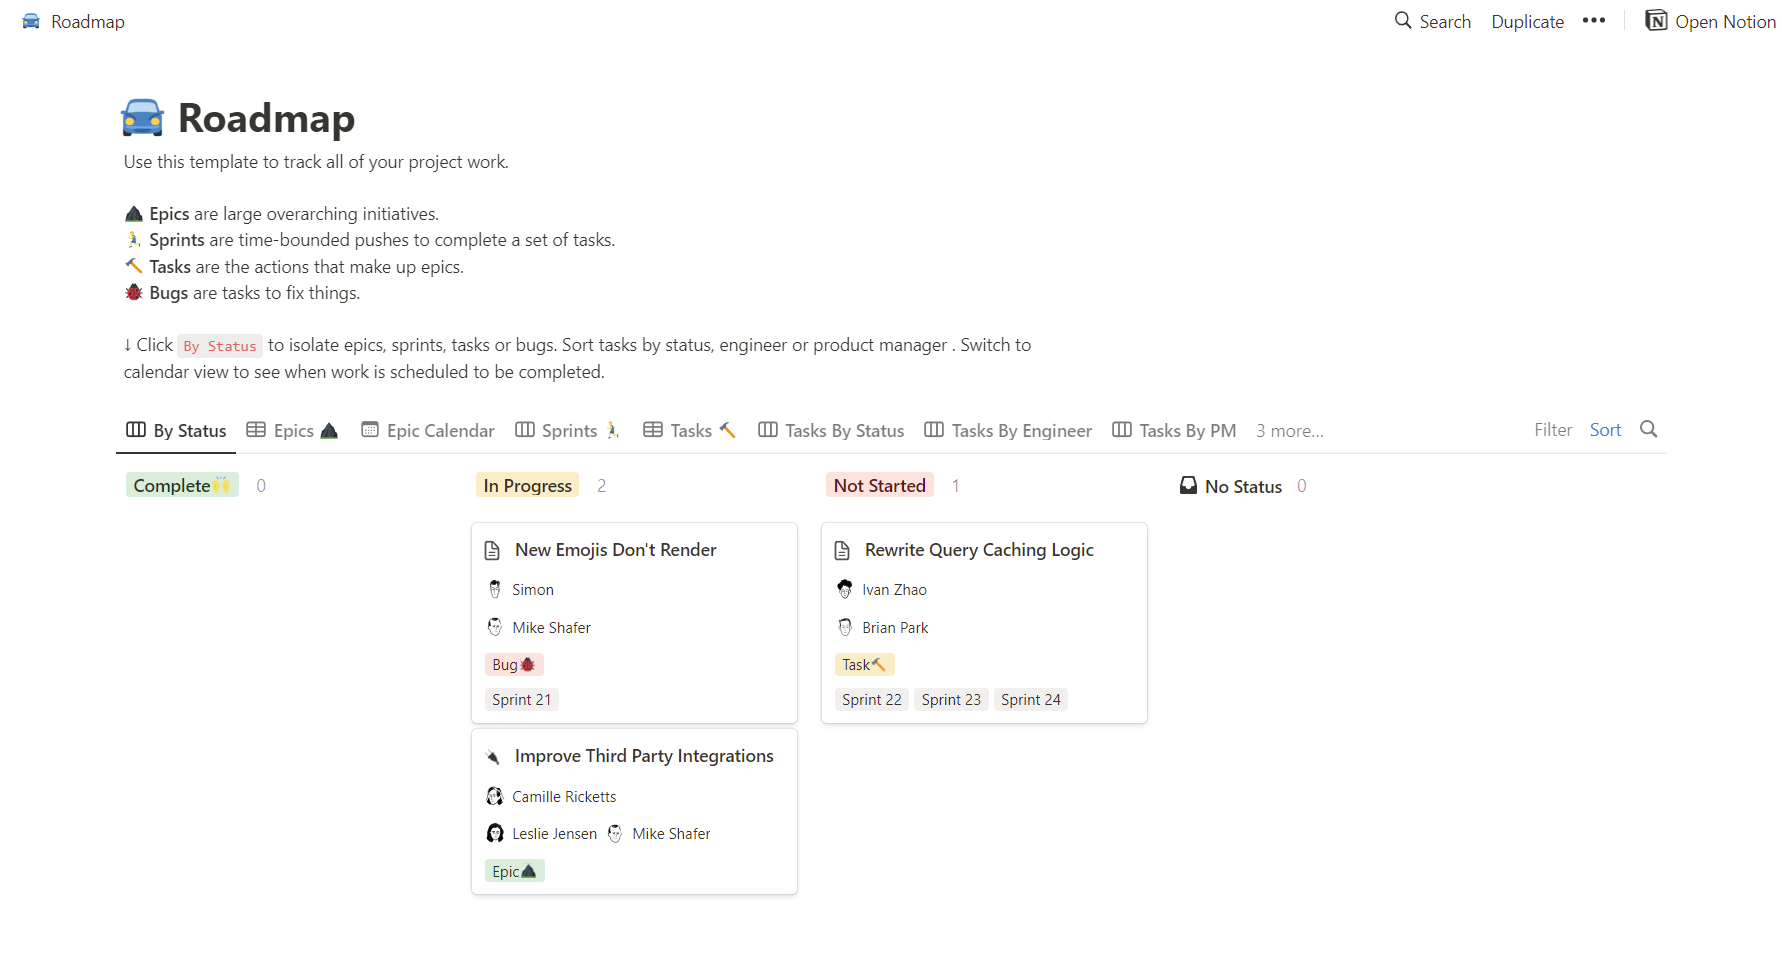Click the Duplicate button
The image size is (1782, 972).
pyautogui.click(x=1527, y=20)
